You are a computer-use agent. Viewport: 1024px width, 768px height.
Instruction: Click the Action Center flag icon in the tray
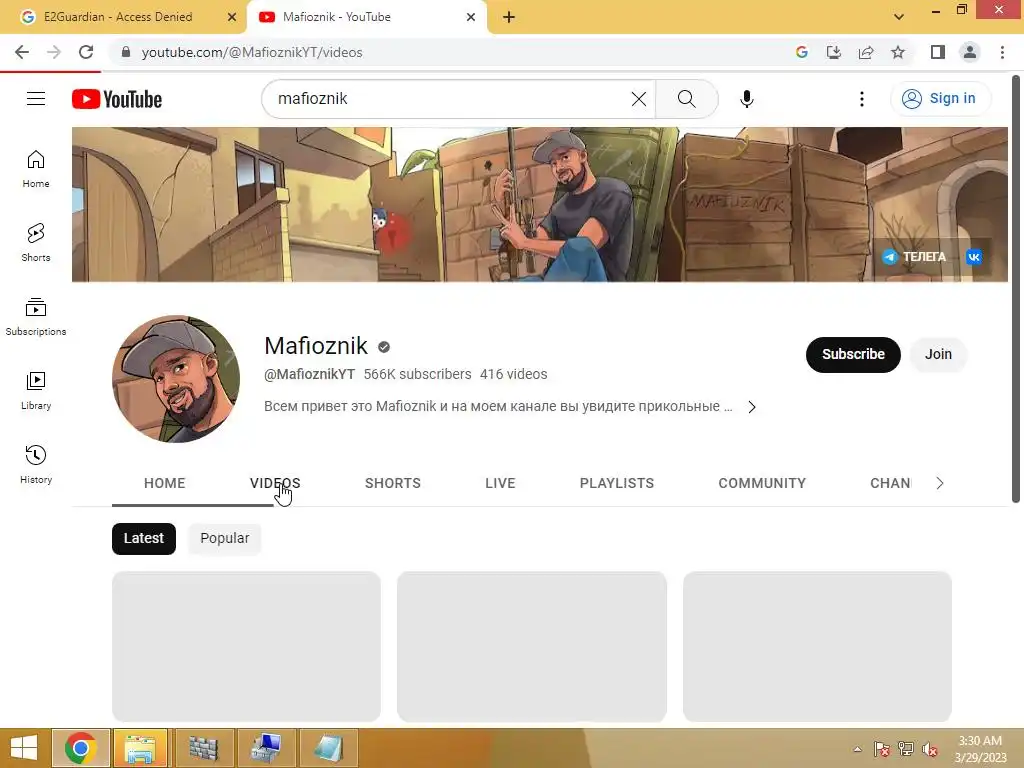pos(882,749)
